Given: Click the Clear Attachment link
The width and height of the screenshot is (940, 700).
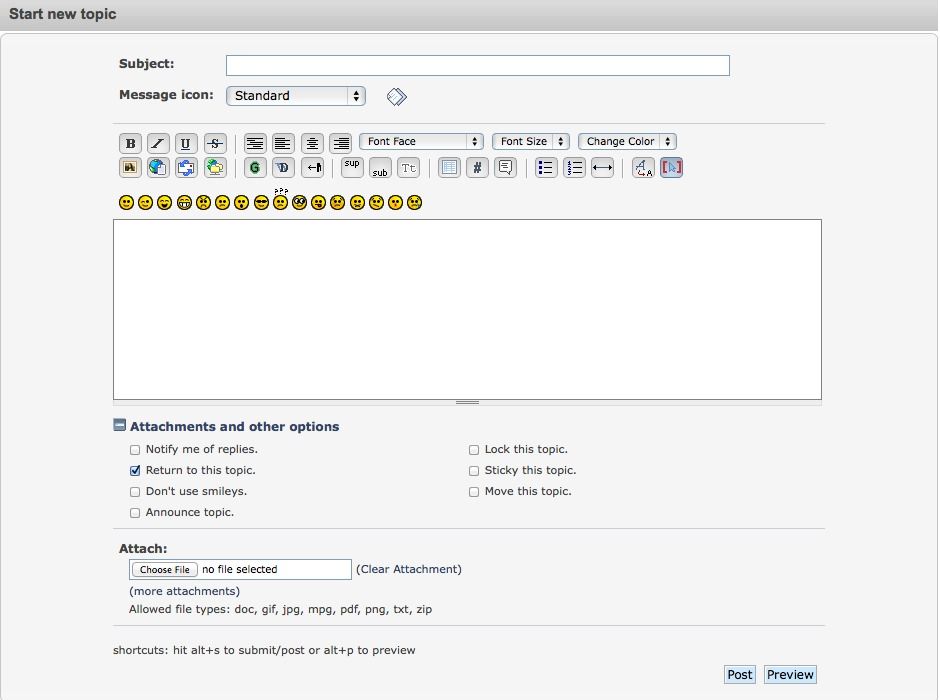Looking at the screenshot, I should pos(409,569).
